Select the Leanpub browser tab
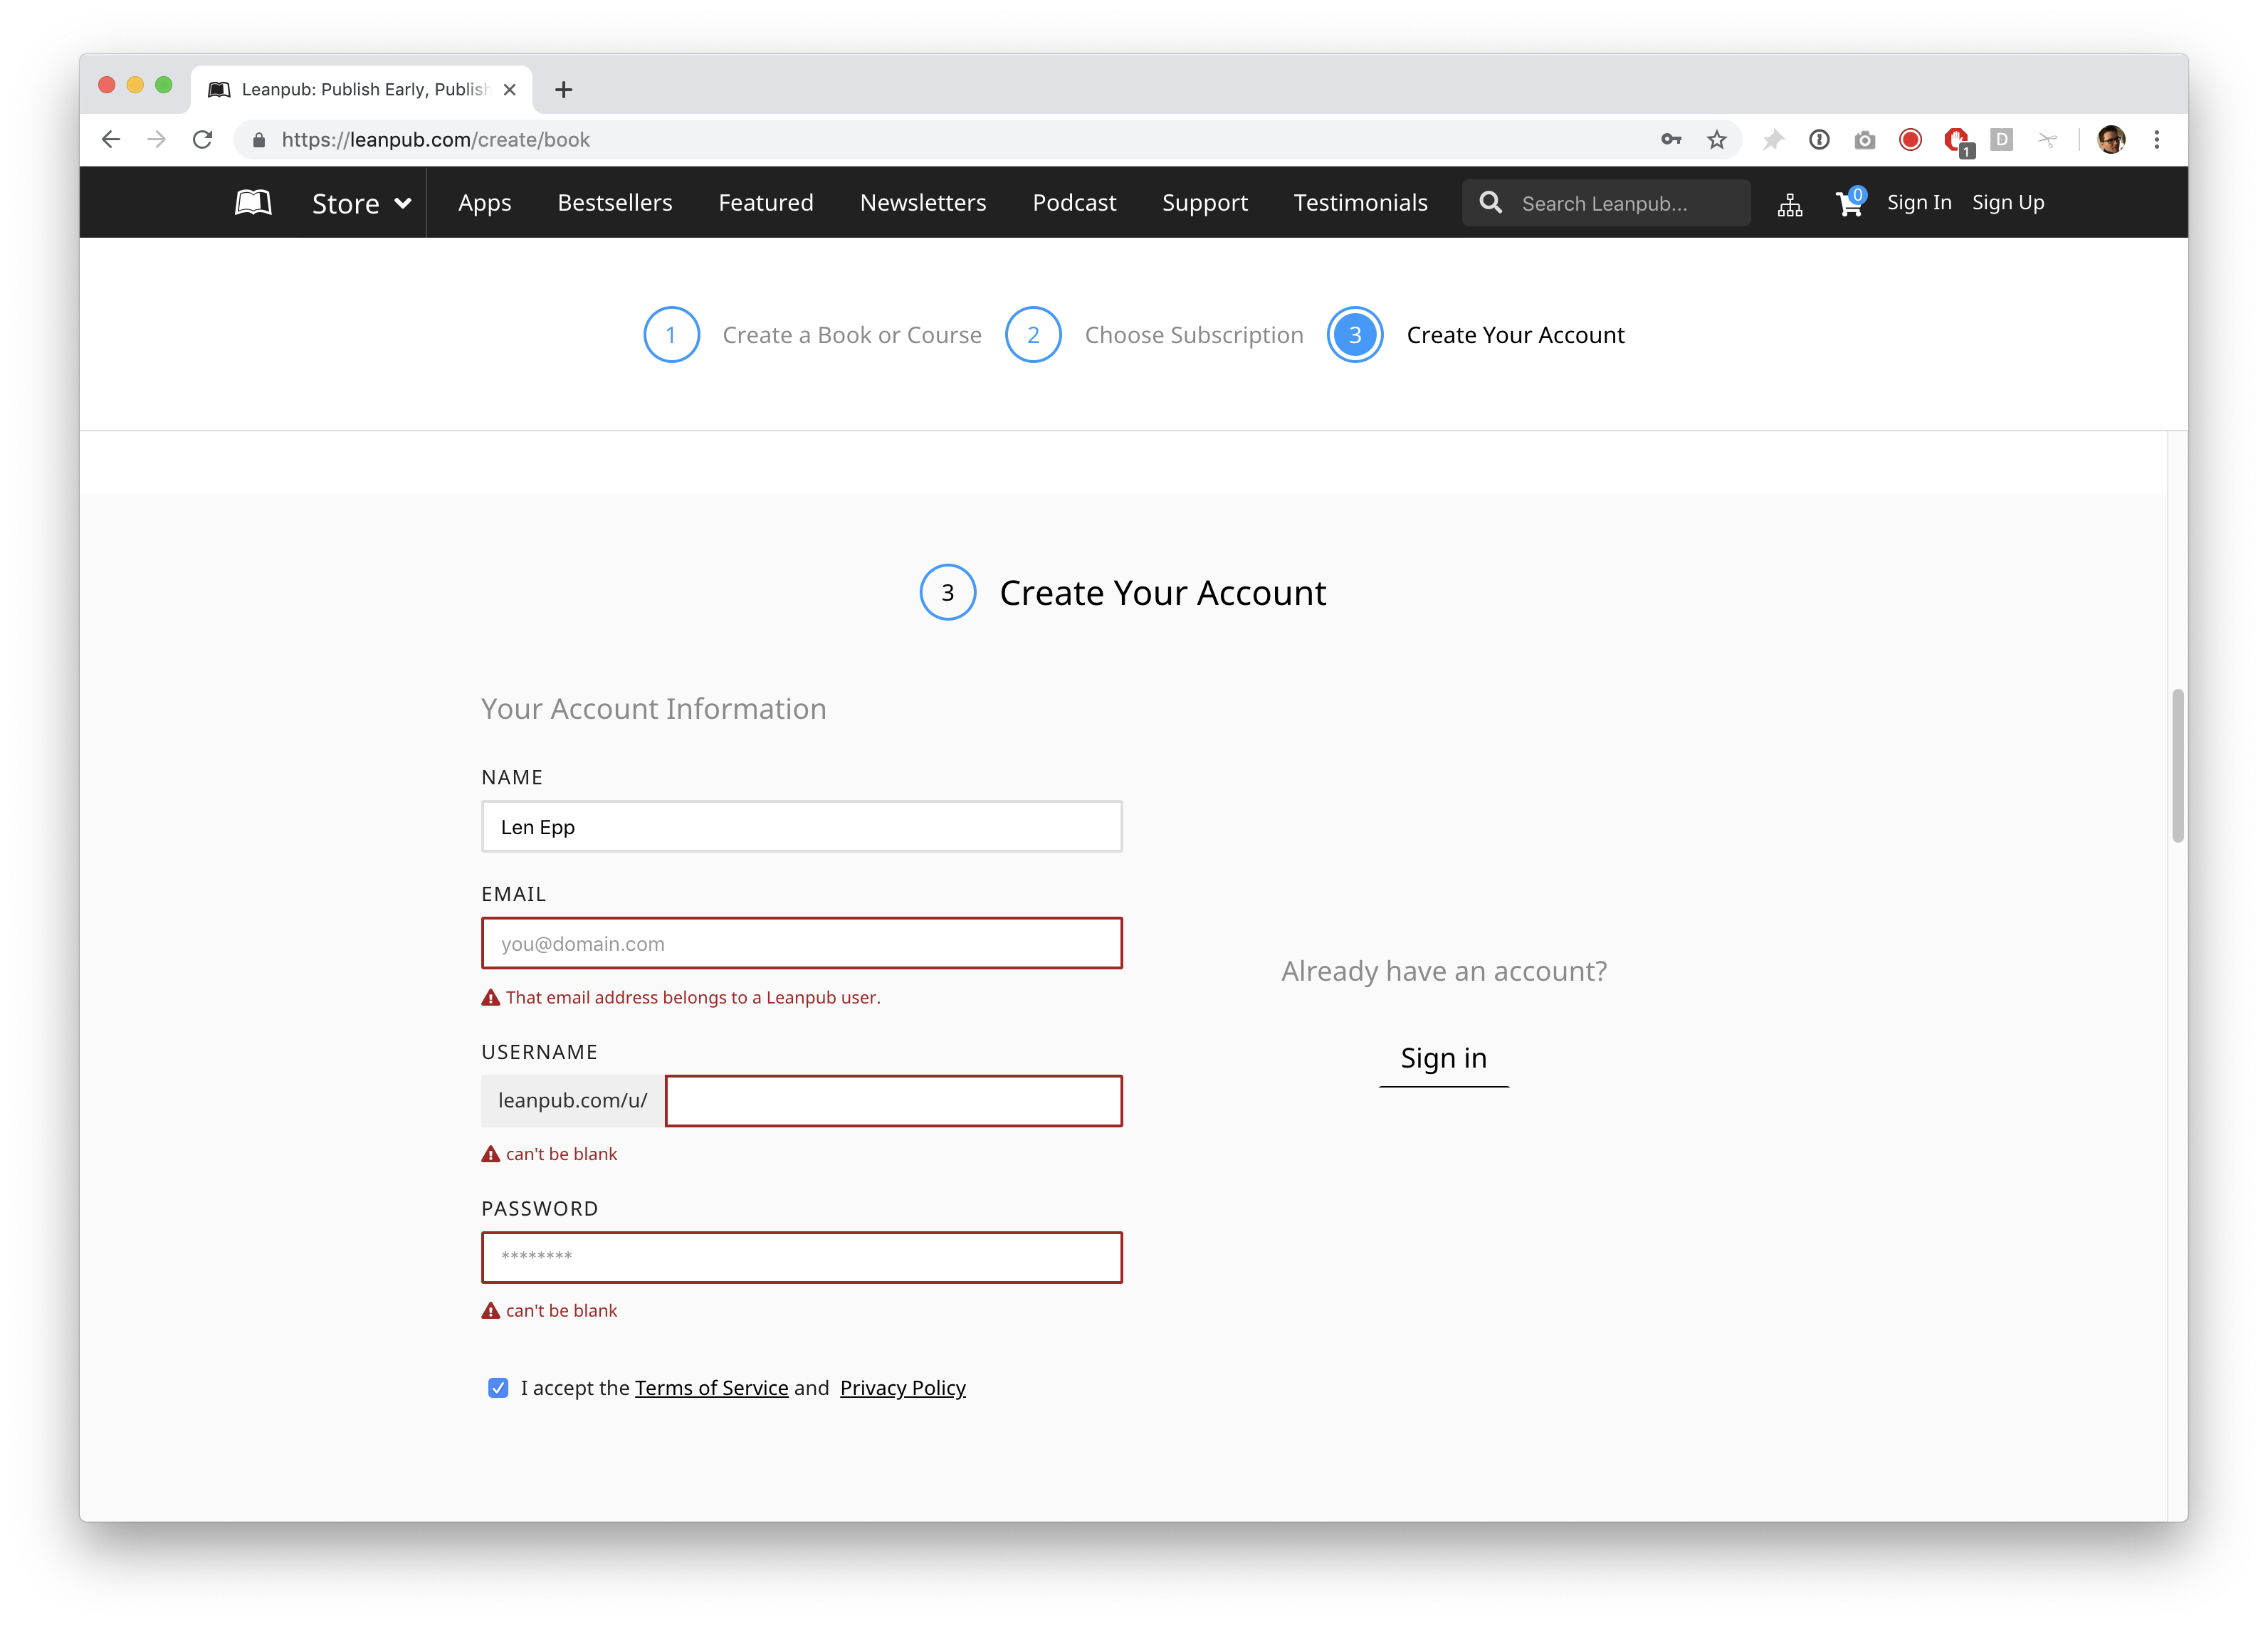 [x=361, y=89]
